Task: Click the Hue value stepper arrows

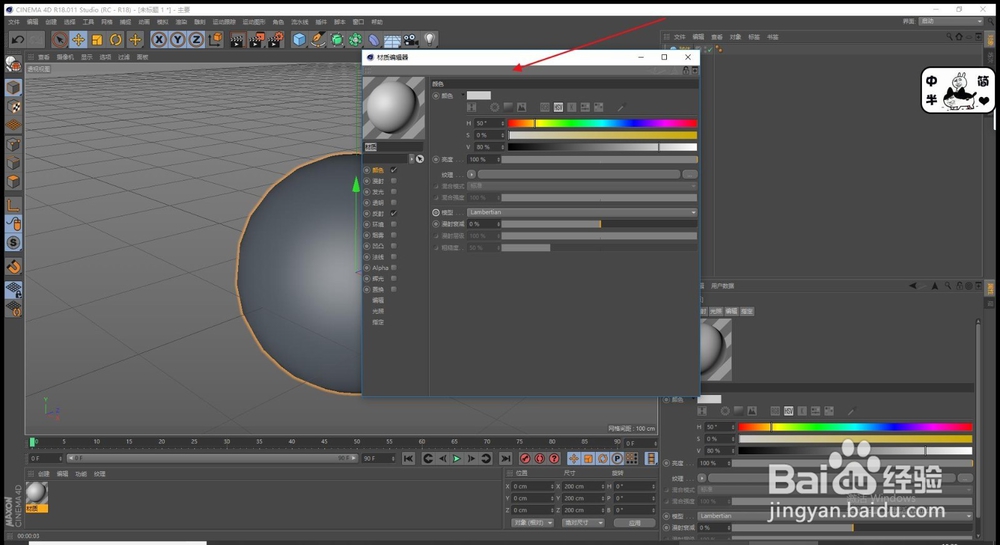Action: coord(503,123)
